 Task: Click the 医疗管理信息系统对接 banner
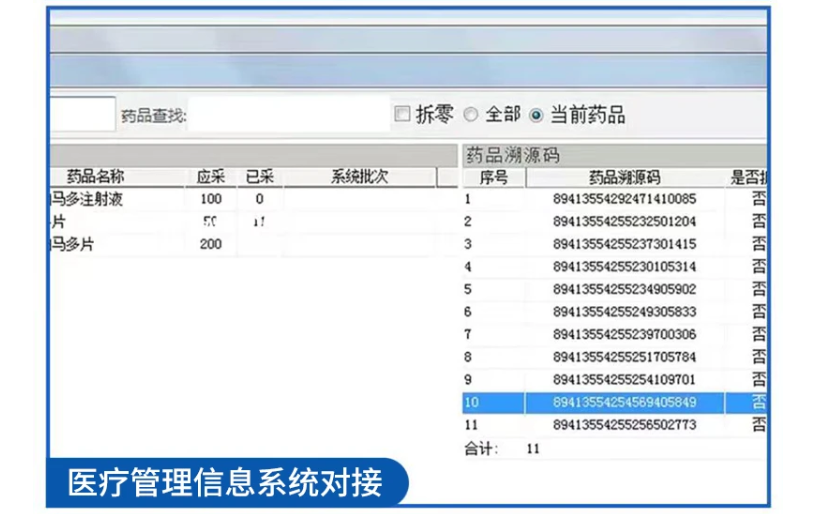pyautogui.click(x=225, y=484)
